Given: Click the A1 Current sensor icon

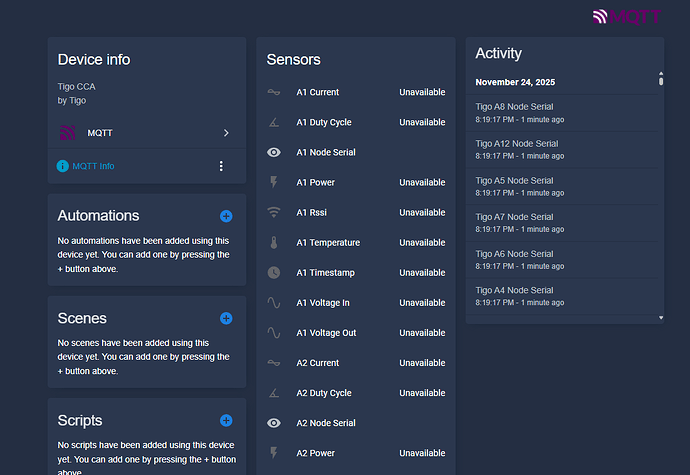Looking at the screenshot, I should click(274, 92).
